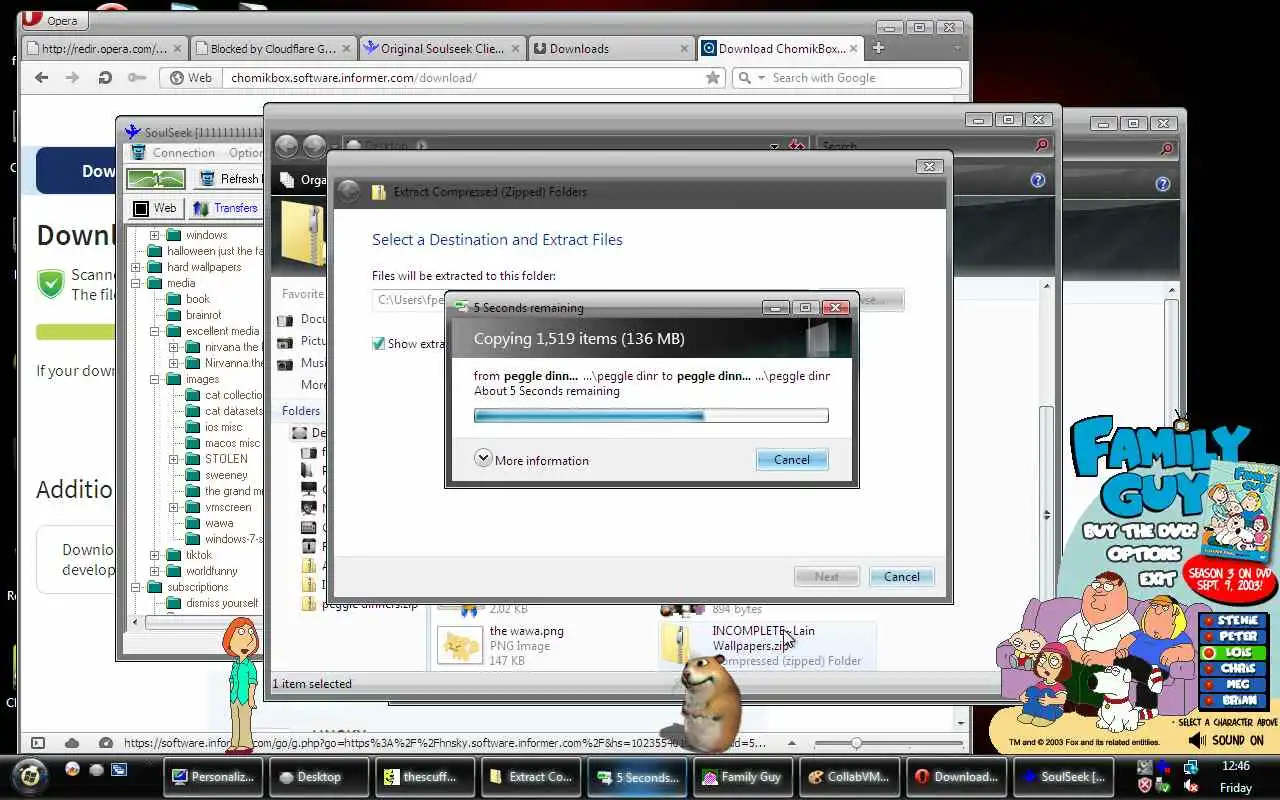Image resolution: width=1280 pixels, height=800 pixels.
Task: Expand the hard wallpapers folder
Action: pos(136,267)
